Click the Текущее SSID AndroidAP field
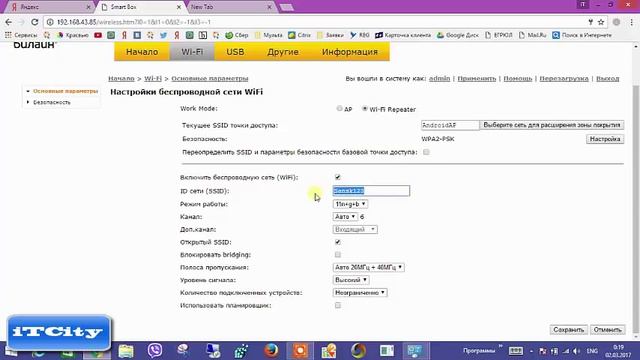This screenshot has height=360, width=640. (450, 125)
